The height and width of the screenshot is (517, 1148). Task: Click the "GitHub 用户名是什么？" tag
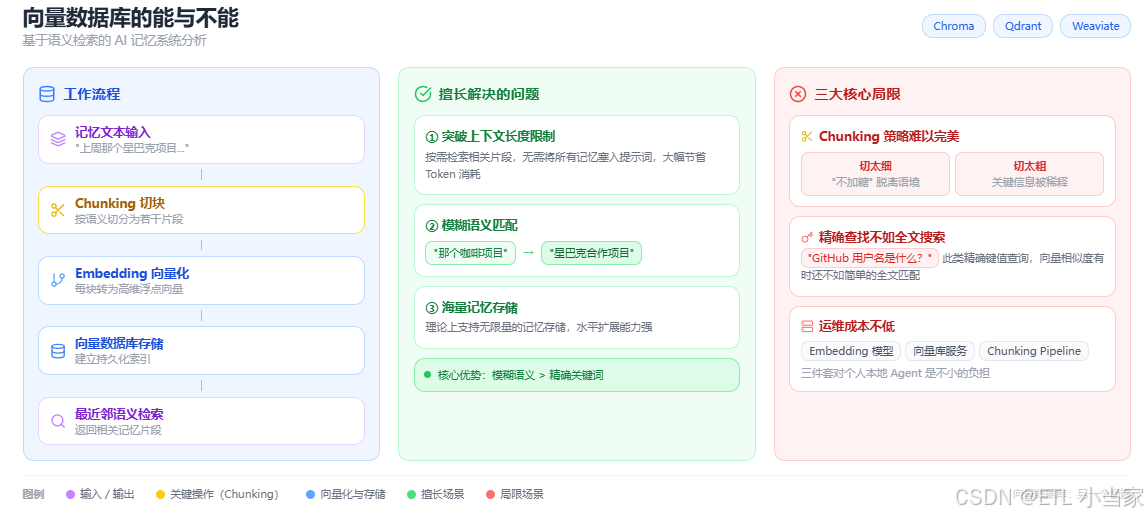(870, 258)
